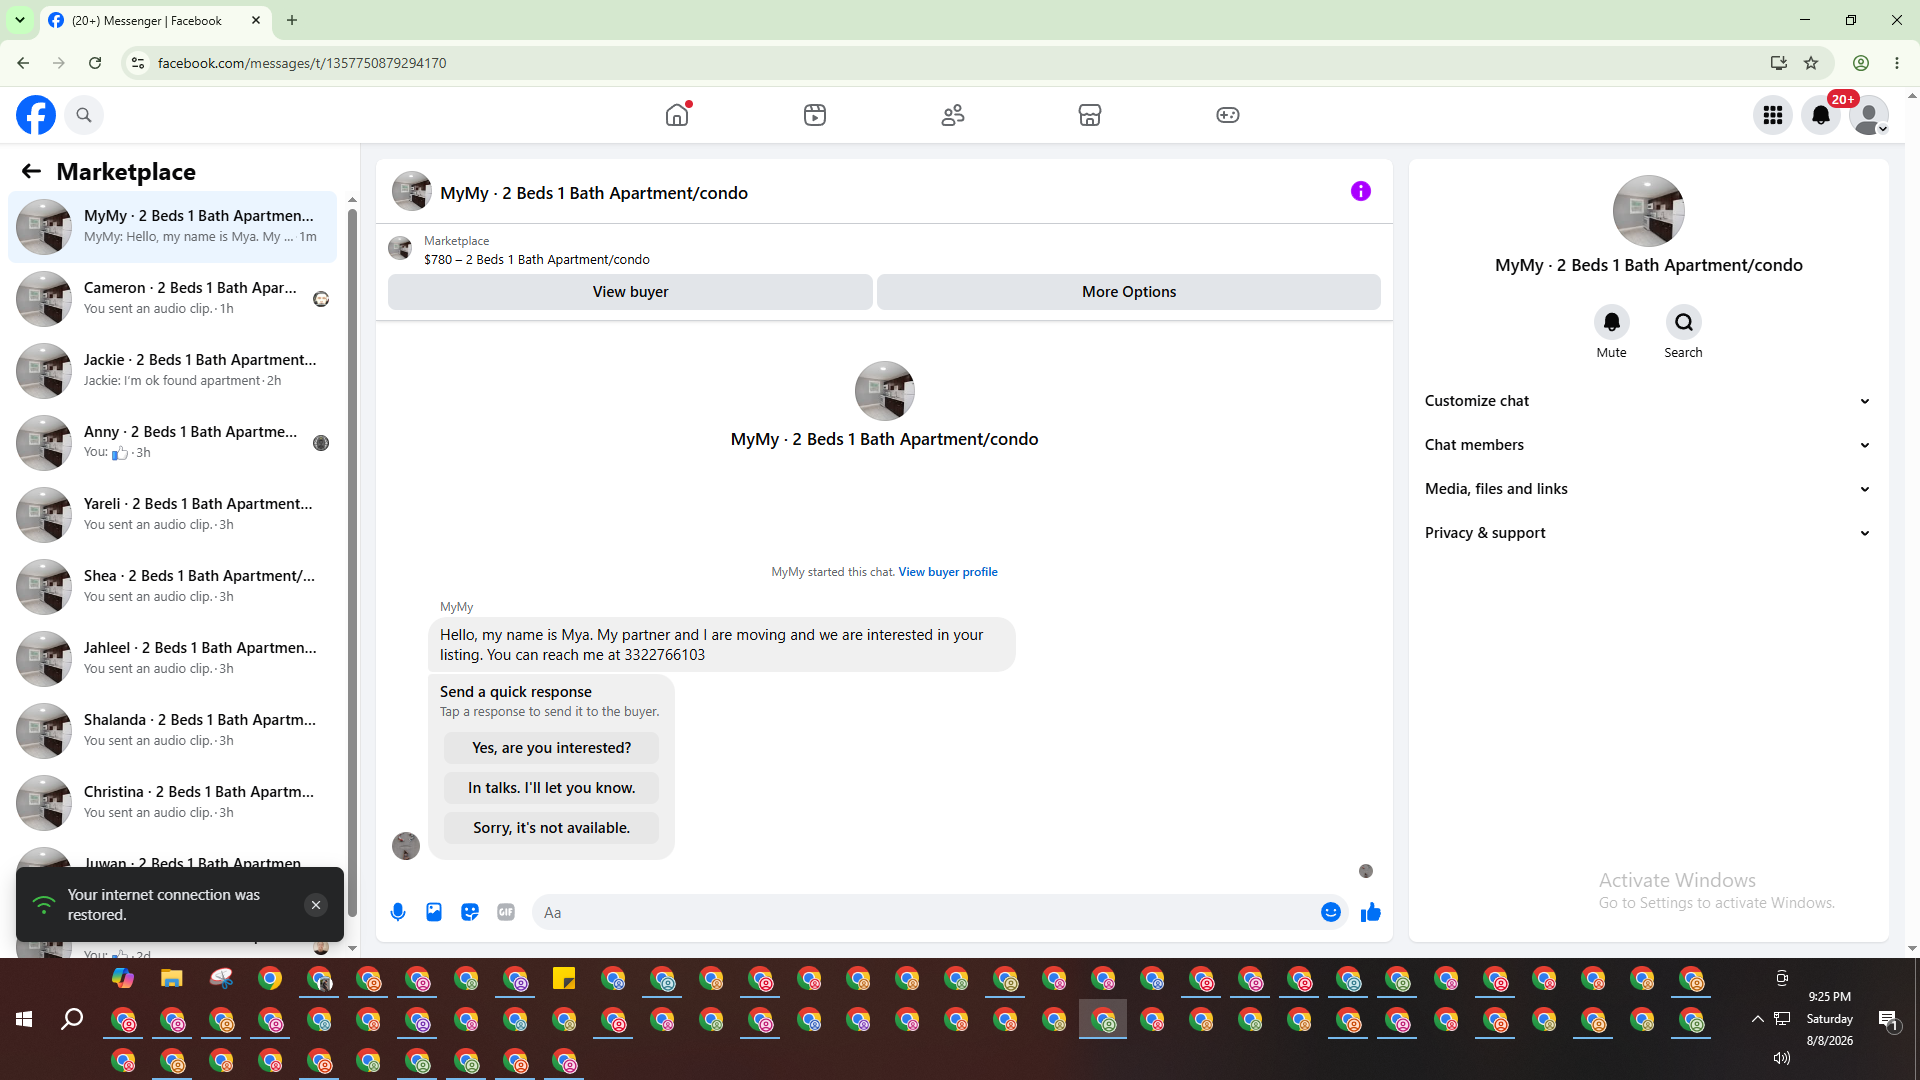Attach a photo or file

(x=434, y=912)
